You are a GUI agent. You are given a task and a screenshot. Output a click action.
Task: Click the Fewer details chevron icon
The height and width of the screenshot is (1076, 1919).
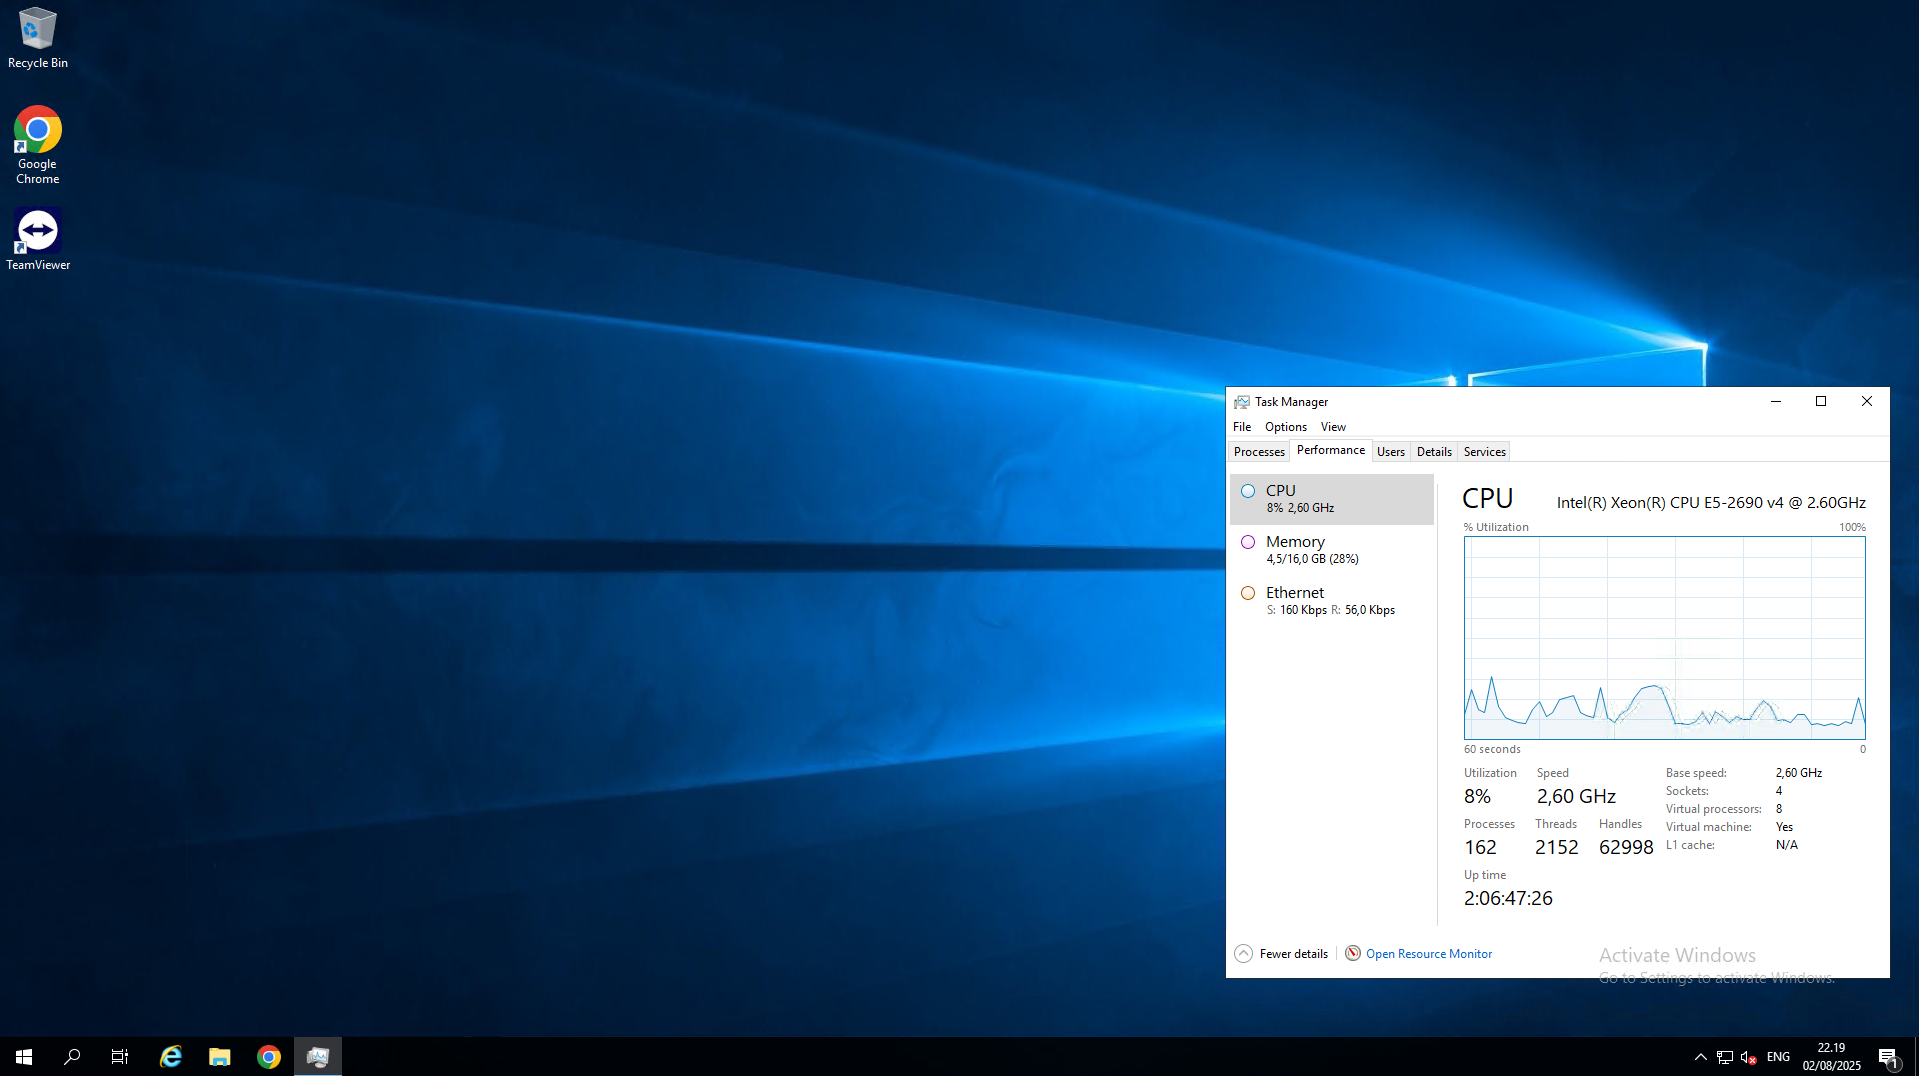[1243, 953]
